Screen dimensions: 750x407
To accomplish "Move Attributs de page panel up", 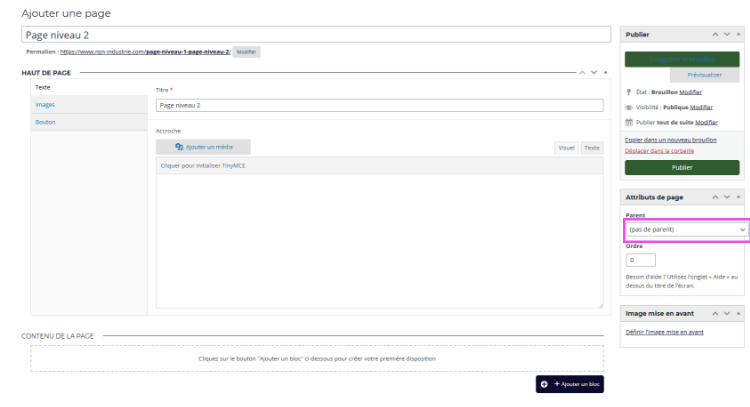I will [x=715, y=197].
